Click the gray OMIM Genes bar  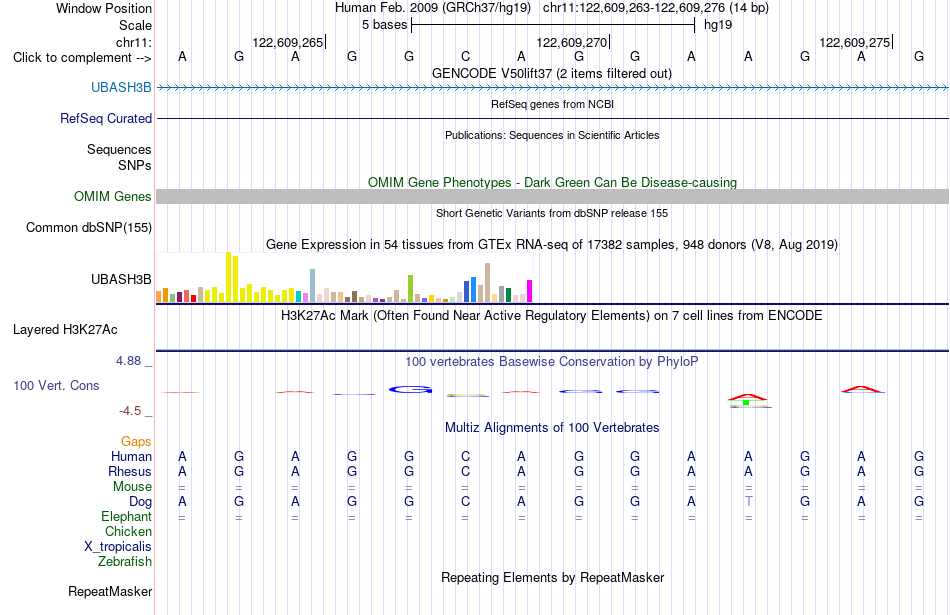point(552,196)
